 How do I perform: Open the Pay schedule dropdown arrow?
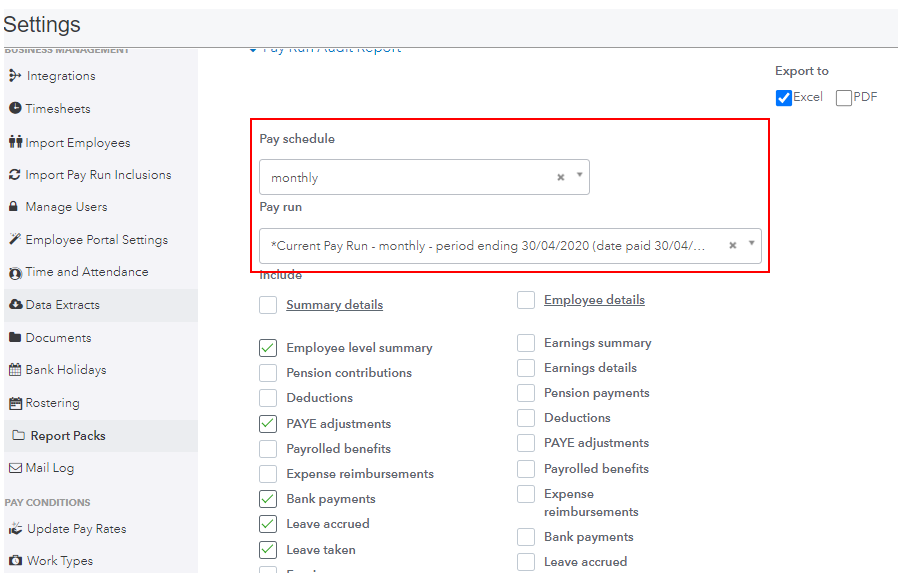pyautogui.click(x=579, y=175)
